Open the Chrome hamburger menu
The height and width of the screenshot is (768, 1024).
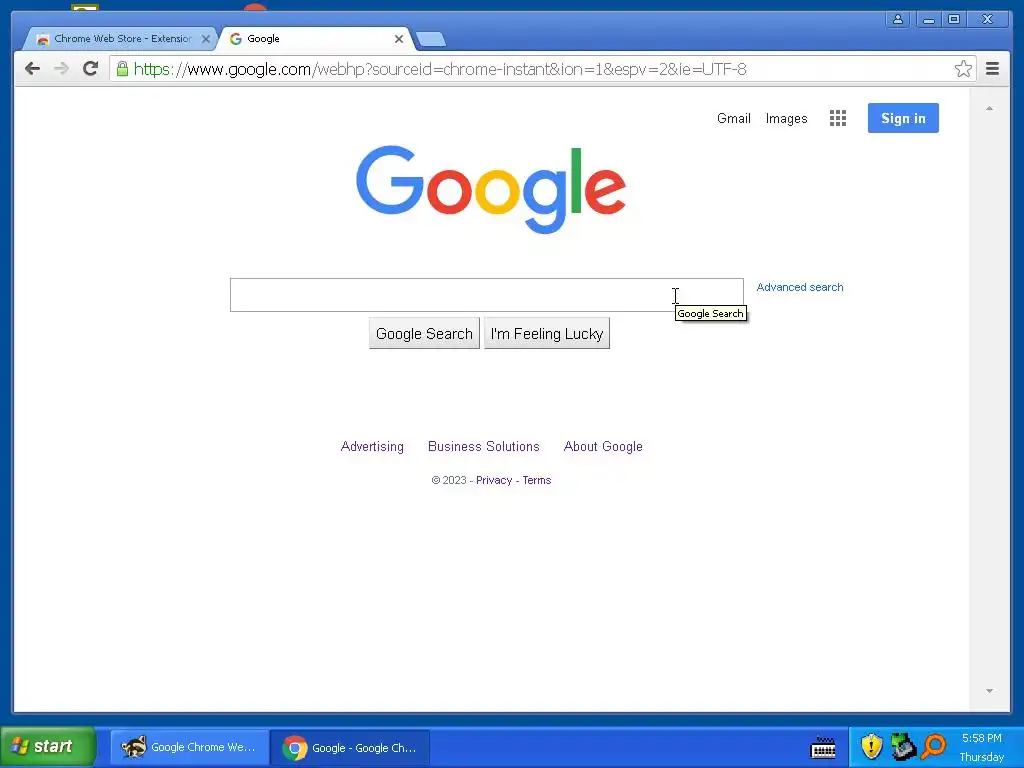click(x=992, y=69)
